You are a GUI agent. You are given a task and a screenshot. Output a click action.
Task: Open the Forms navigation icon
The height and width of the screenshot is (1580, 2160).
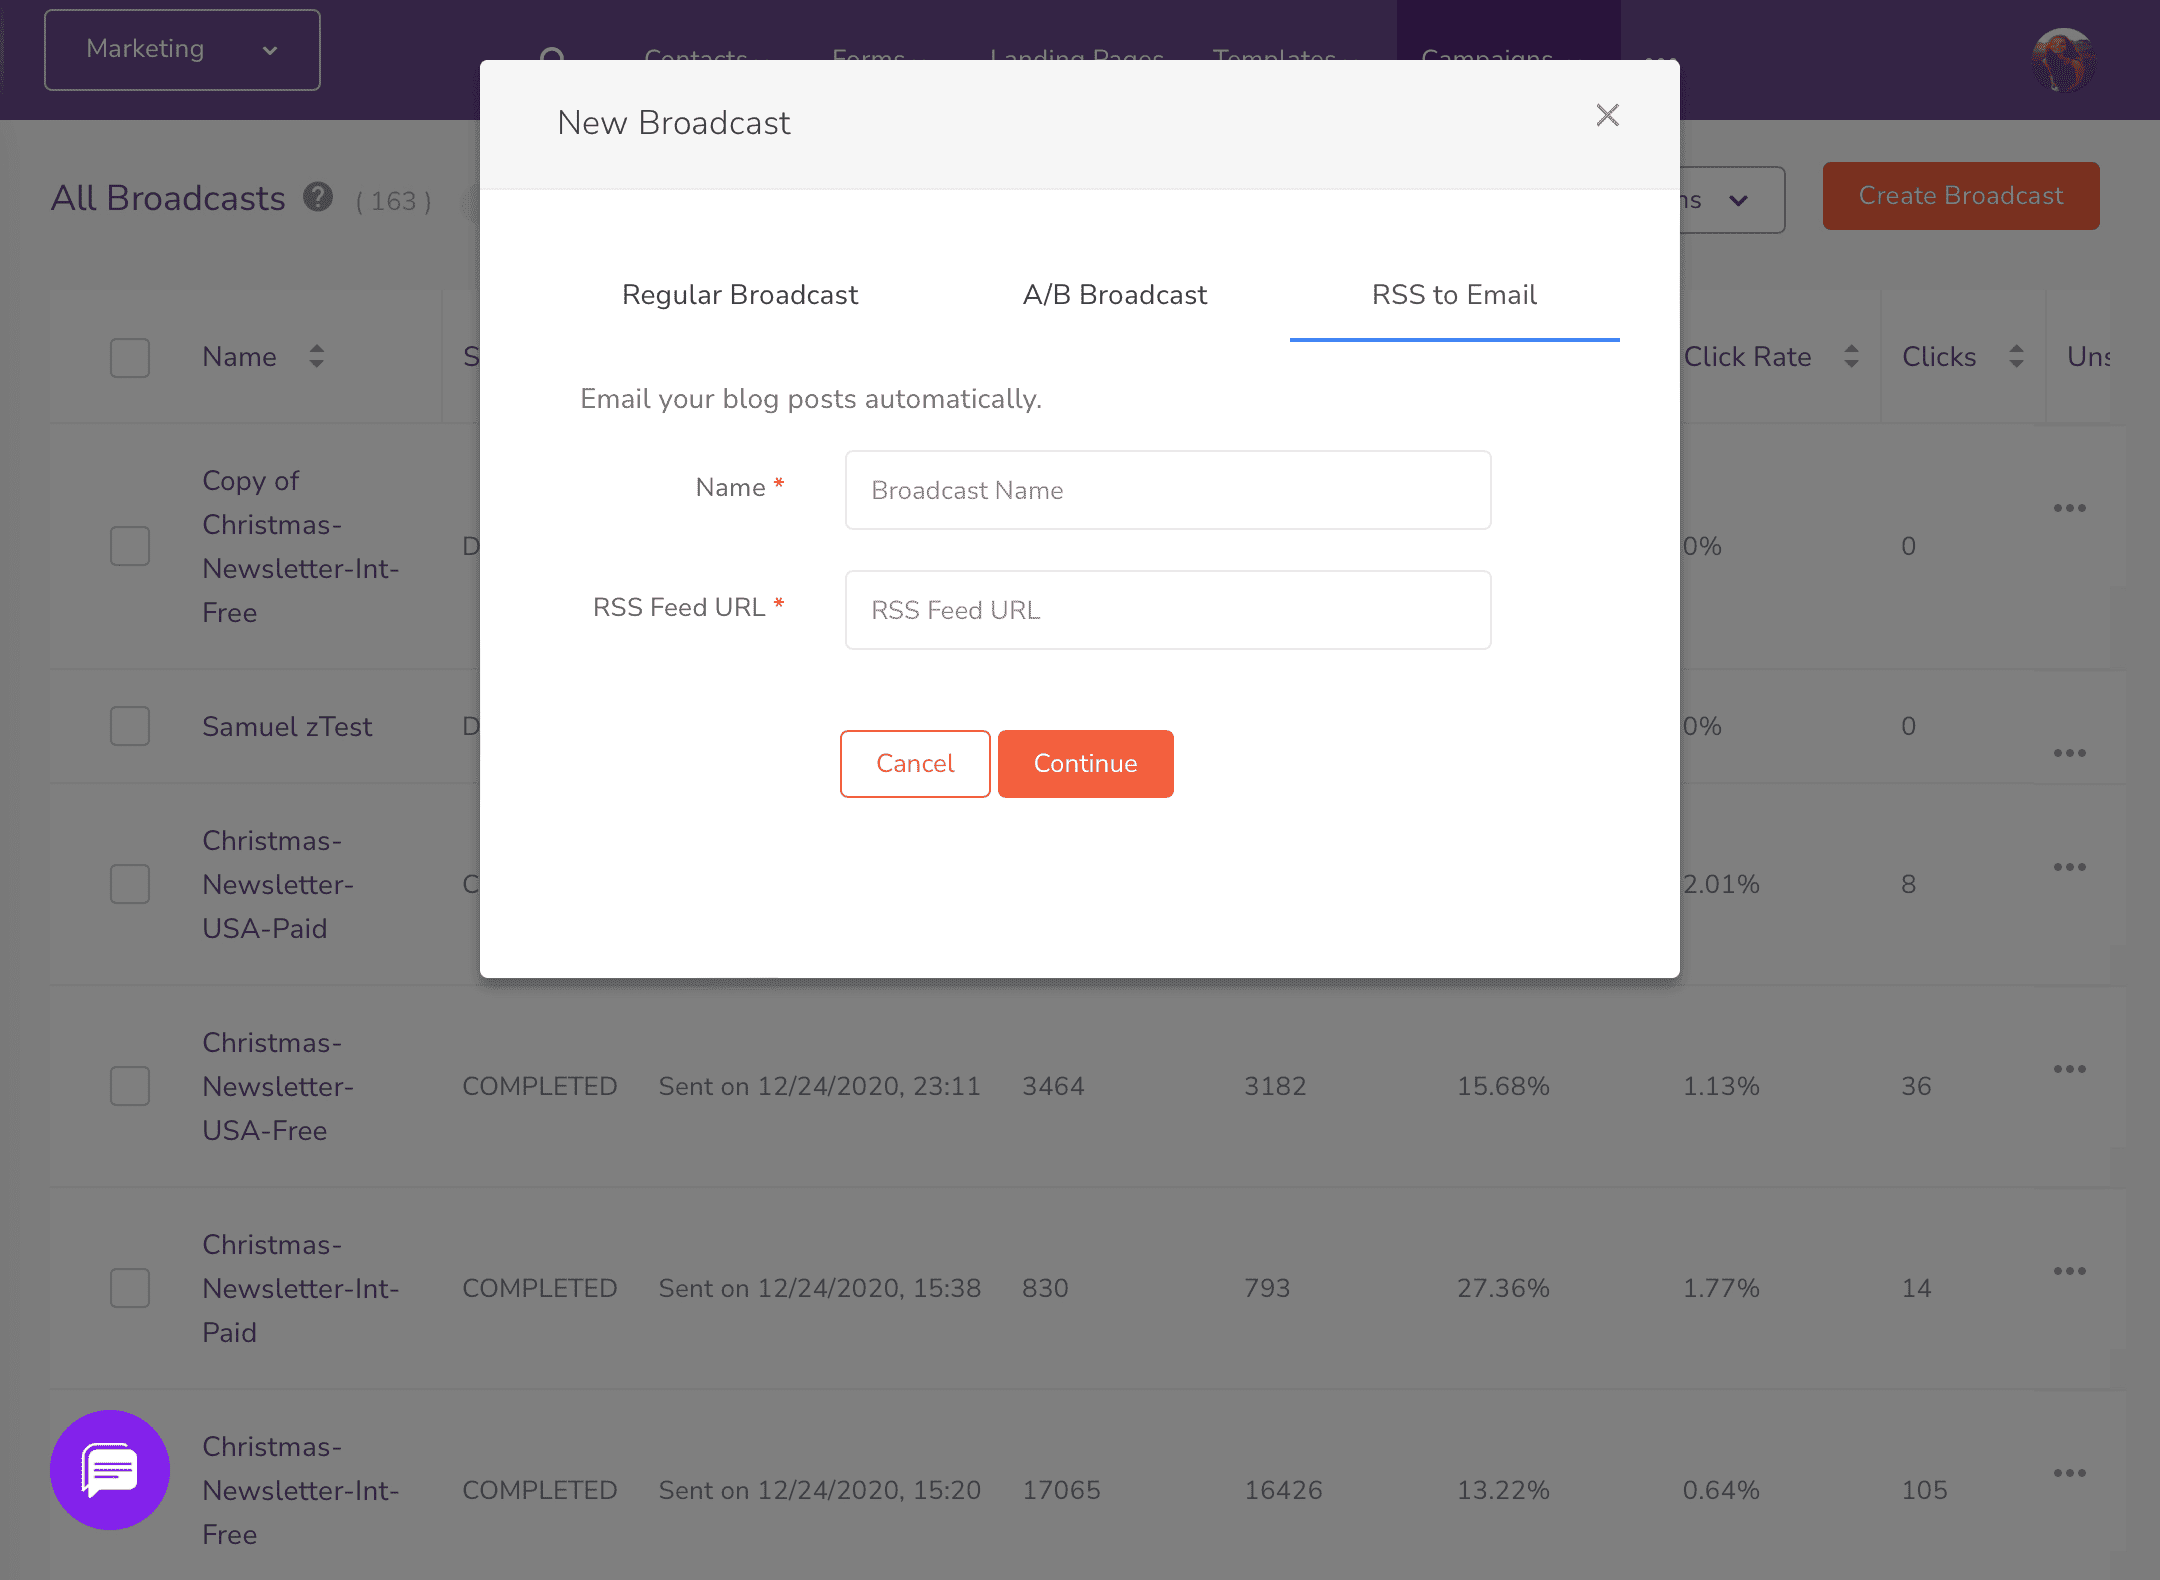pos(867,57)
